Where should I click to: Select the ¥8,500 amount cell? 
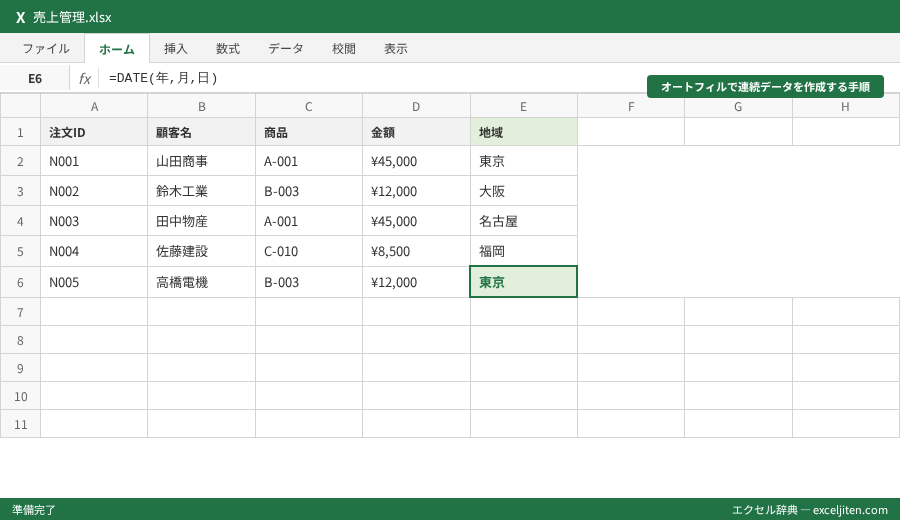[x=416, y=251]
